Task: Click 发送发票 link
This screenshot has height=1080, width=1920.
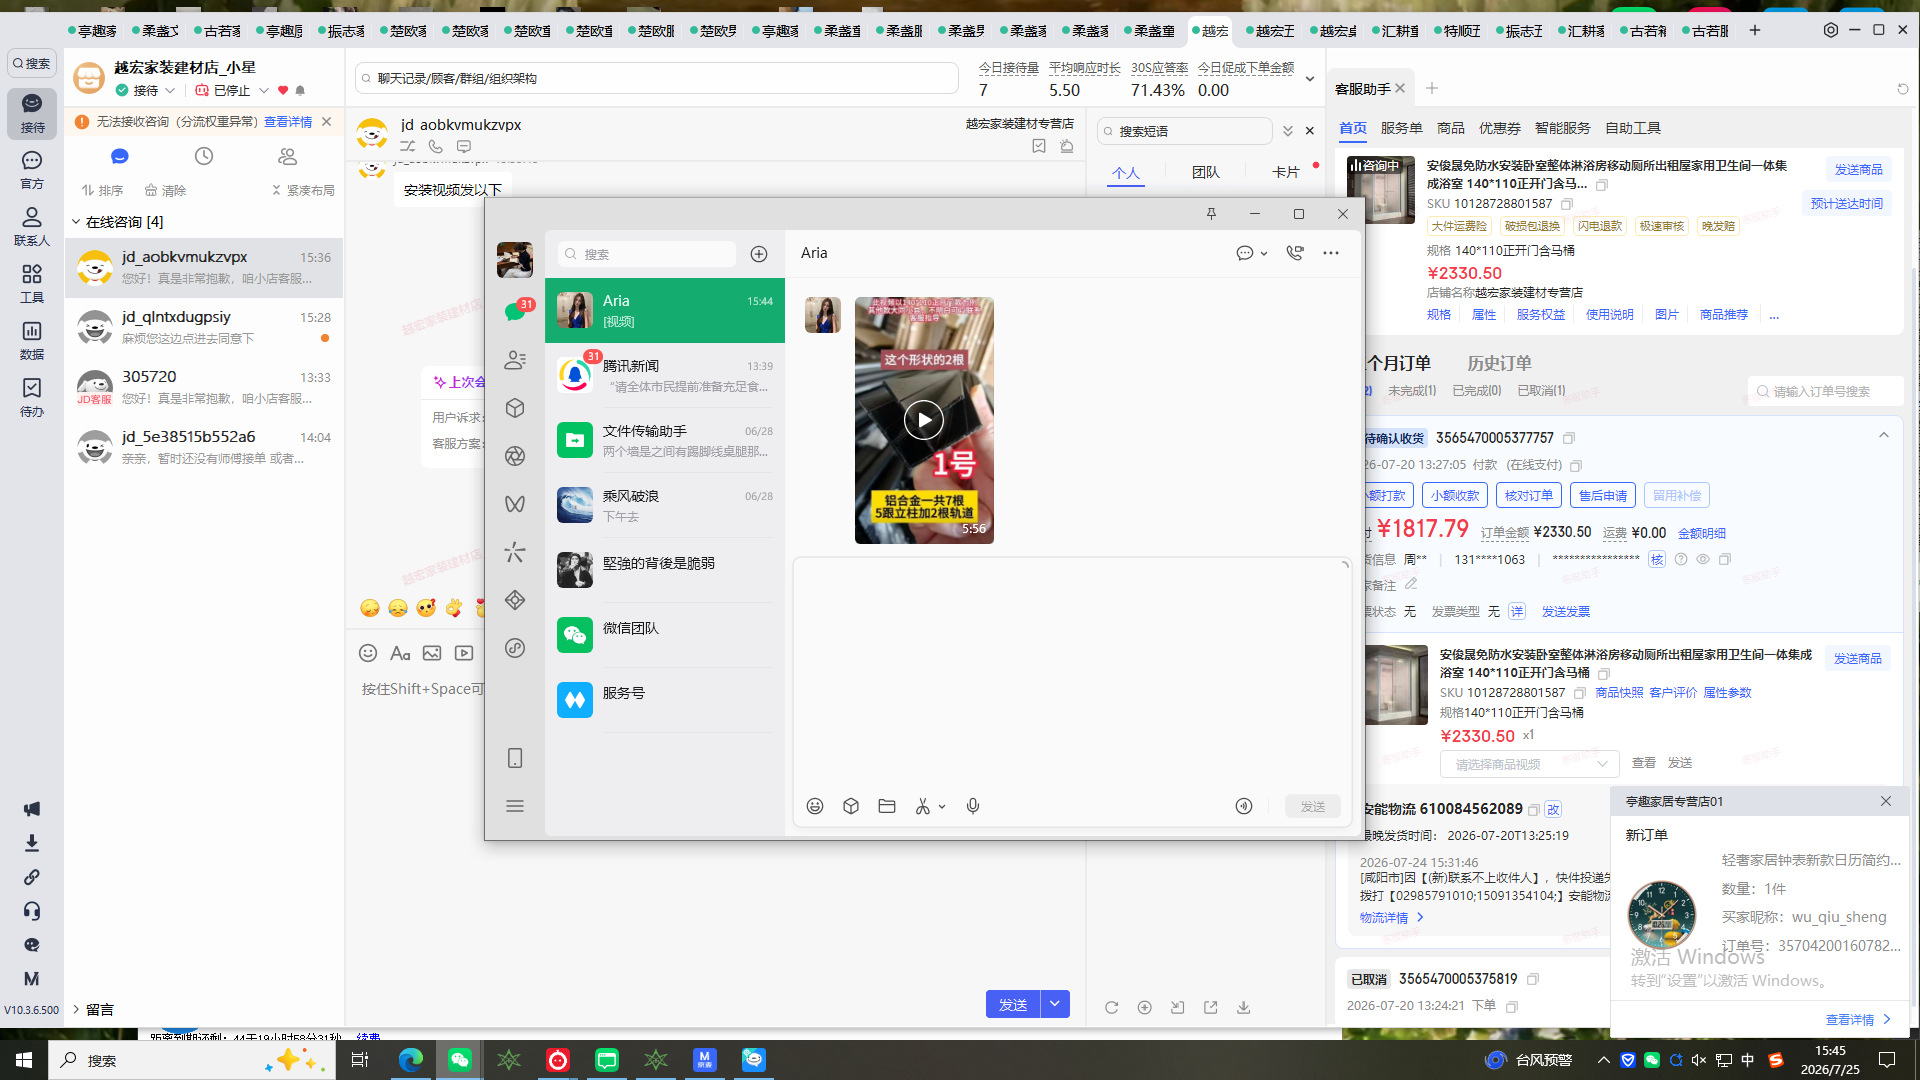Action: (1565, 611)
